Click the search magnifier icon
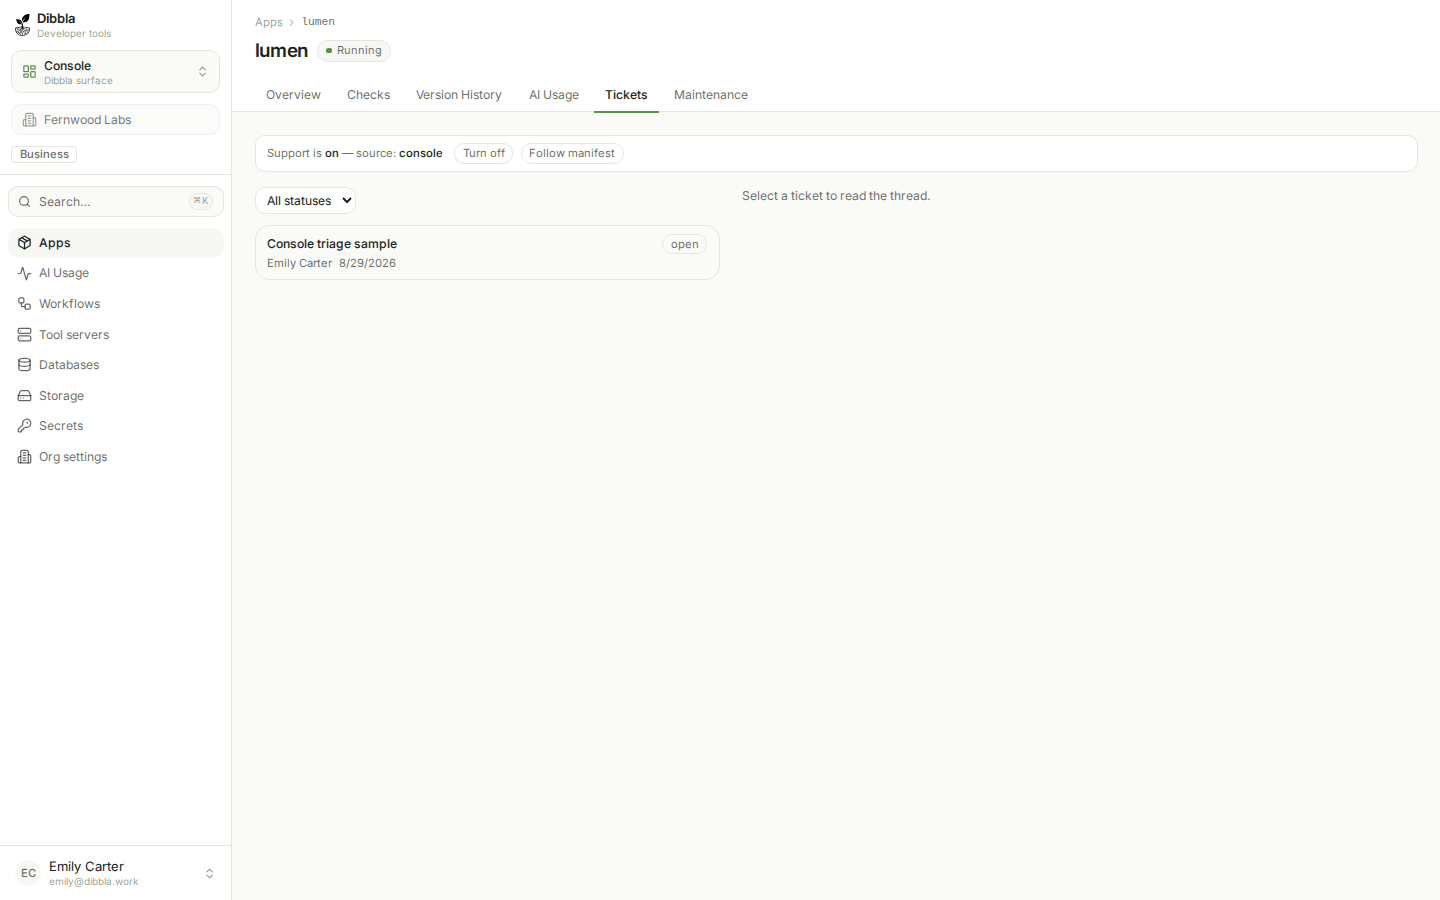This screenshot has height=900, width=1440. pos(25,202)
